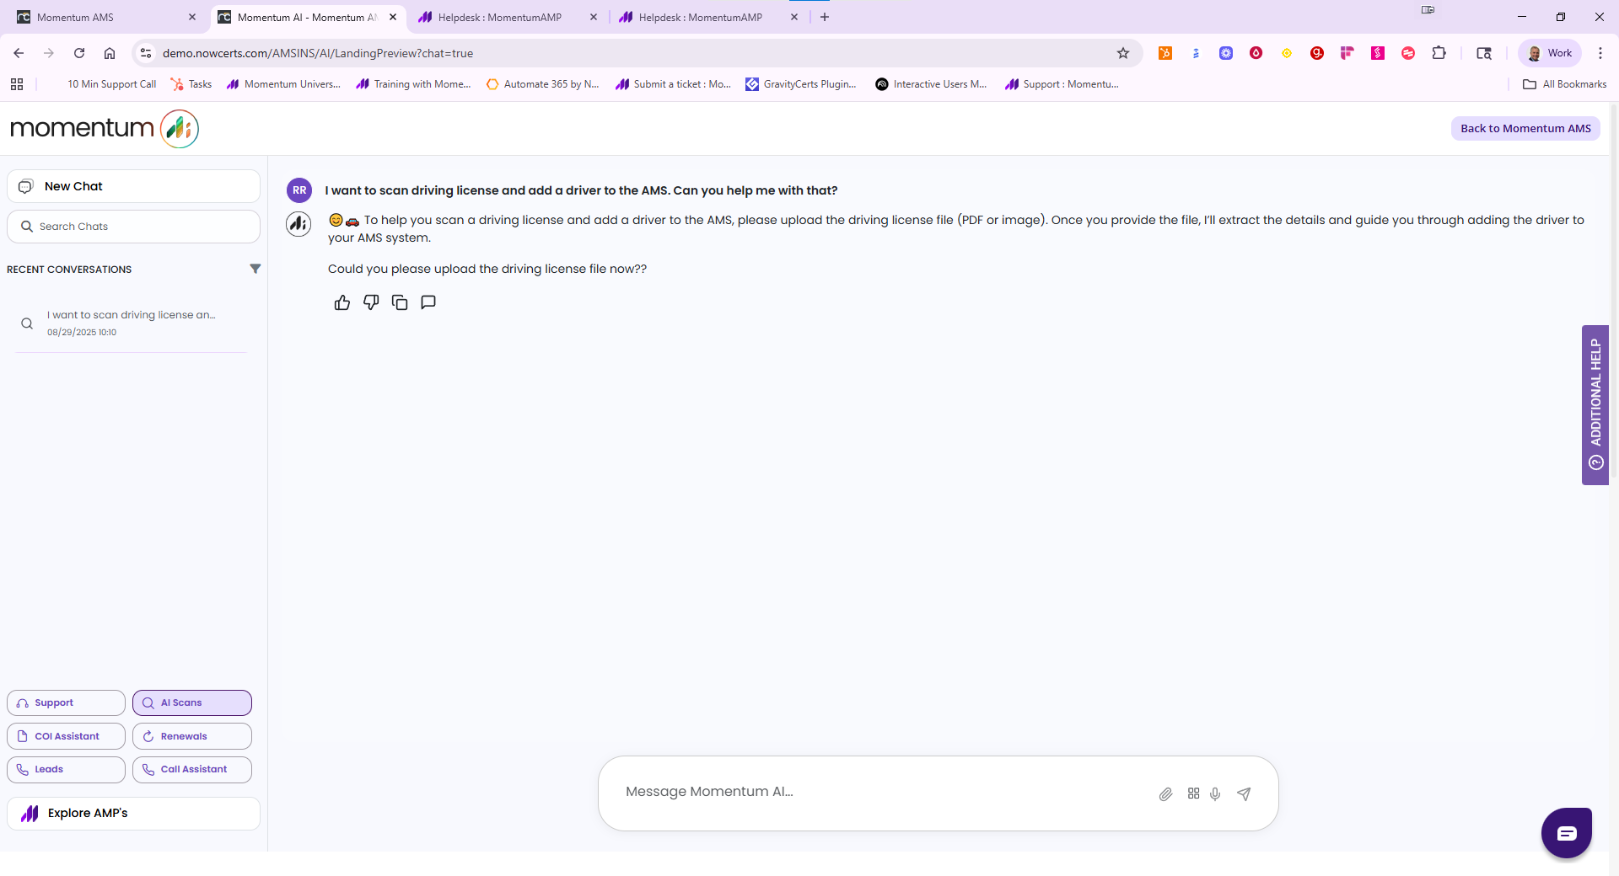Screen dimensions: 1619x876
Task: Open the floating chat widget button
Action: [1566, 833]
